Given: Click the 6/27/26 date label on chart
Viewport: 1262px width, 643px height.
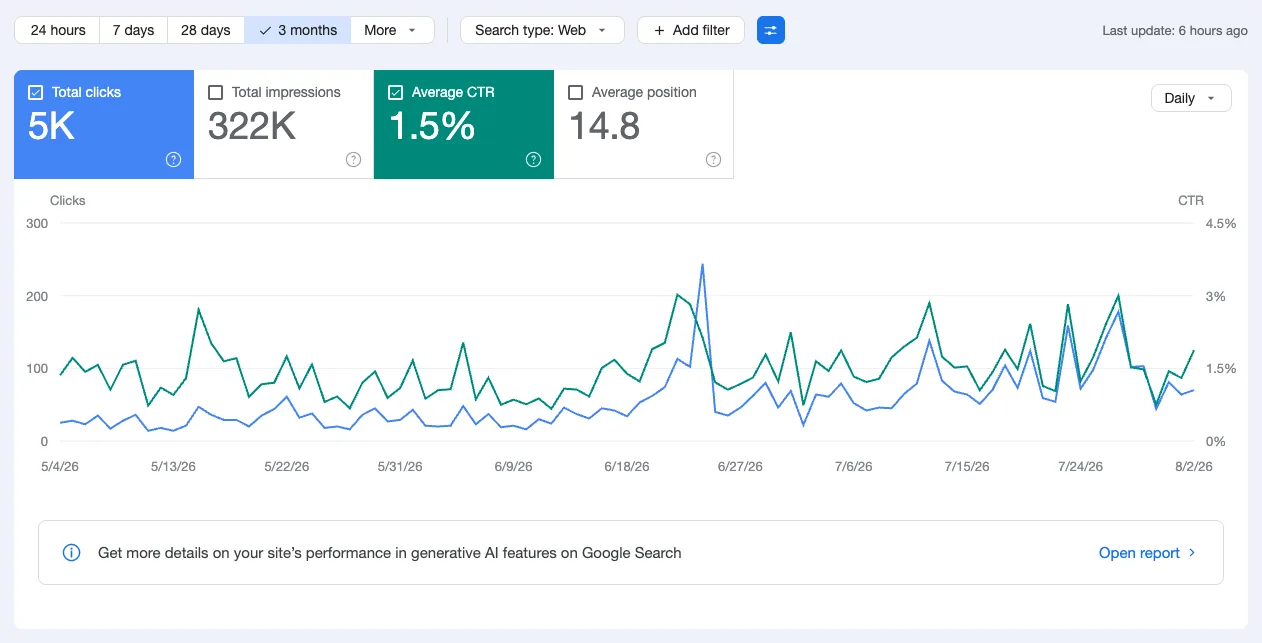Looking at the screenshot, I should [x=740, y=467].
